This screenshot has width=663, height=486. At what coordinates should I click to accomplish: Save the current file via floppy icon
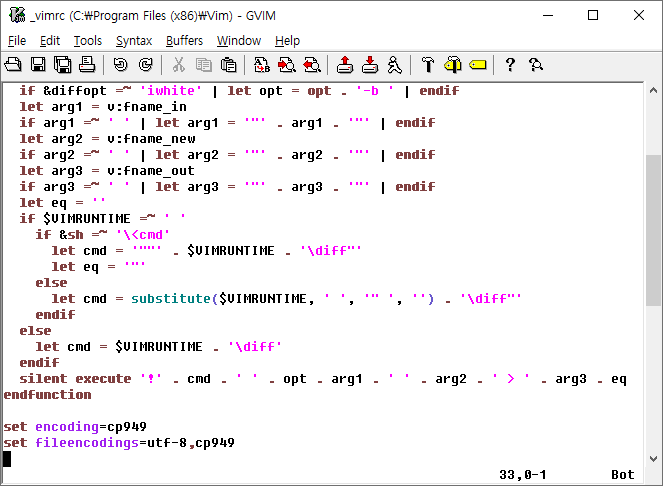click(x=38, y=65)
